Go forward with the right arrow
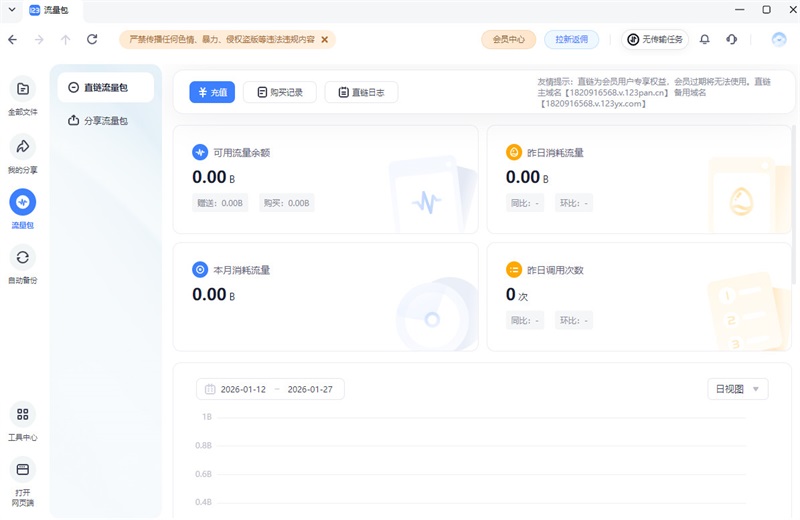 (39, 39)
